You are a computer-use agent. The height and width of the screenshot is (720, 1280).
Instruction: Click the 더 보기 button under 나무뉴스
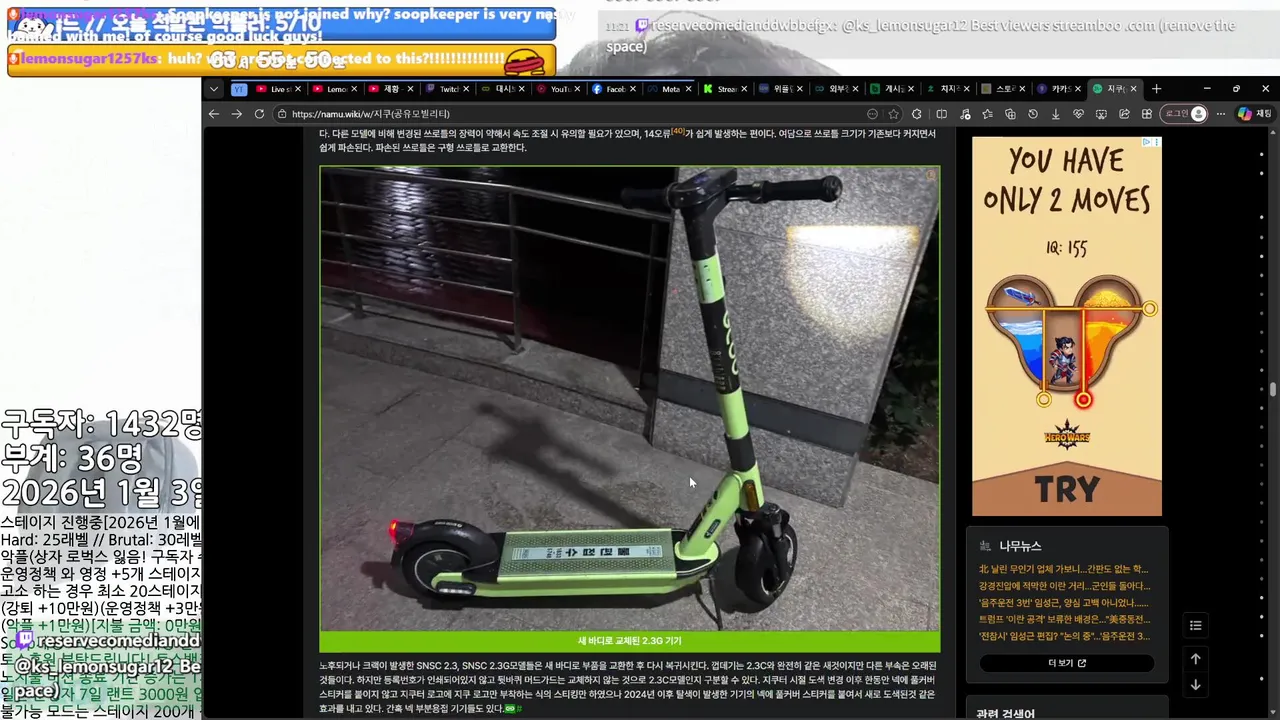[x=1067, y=663]
